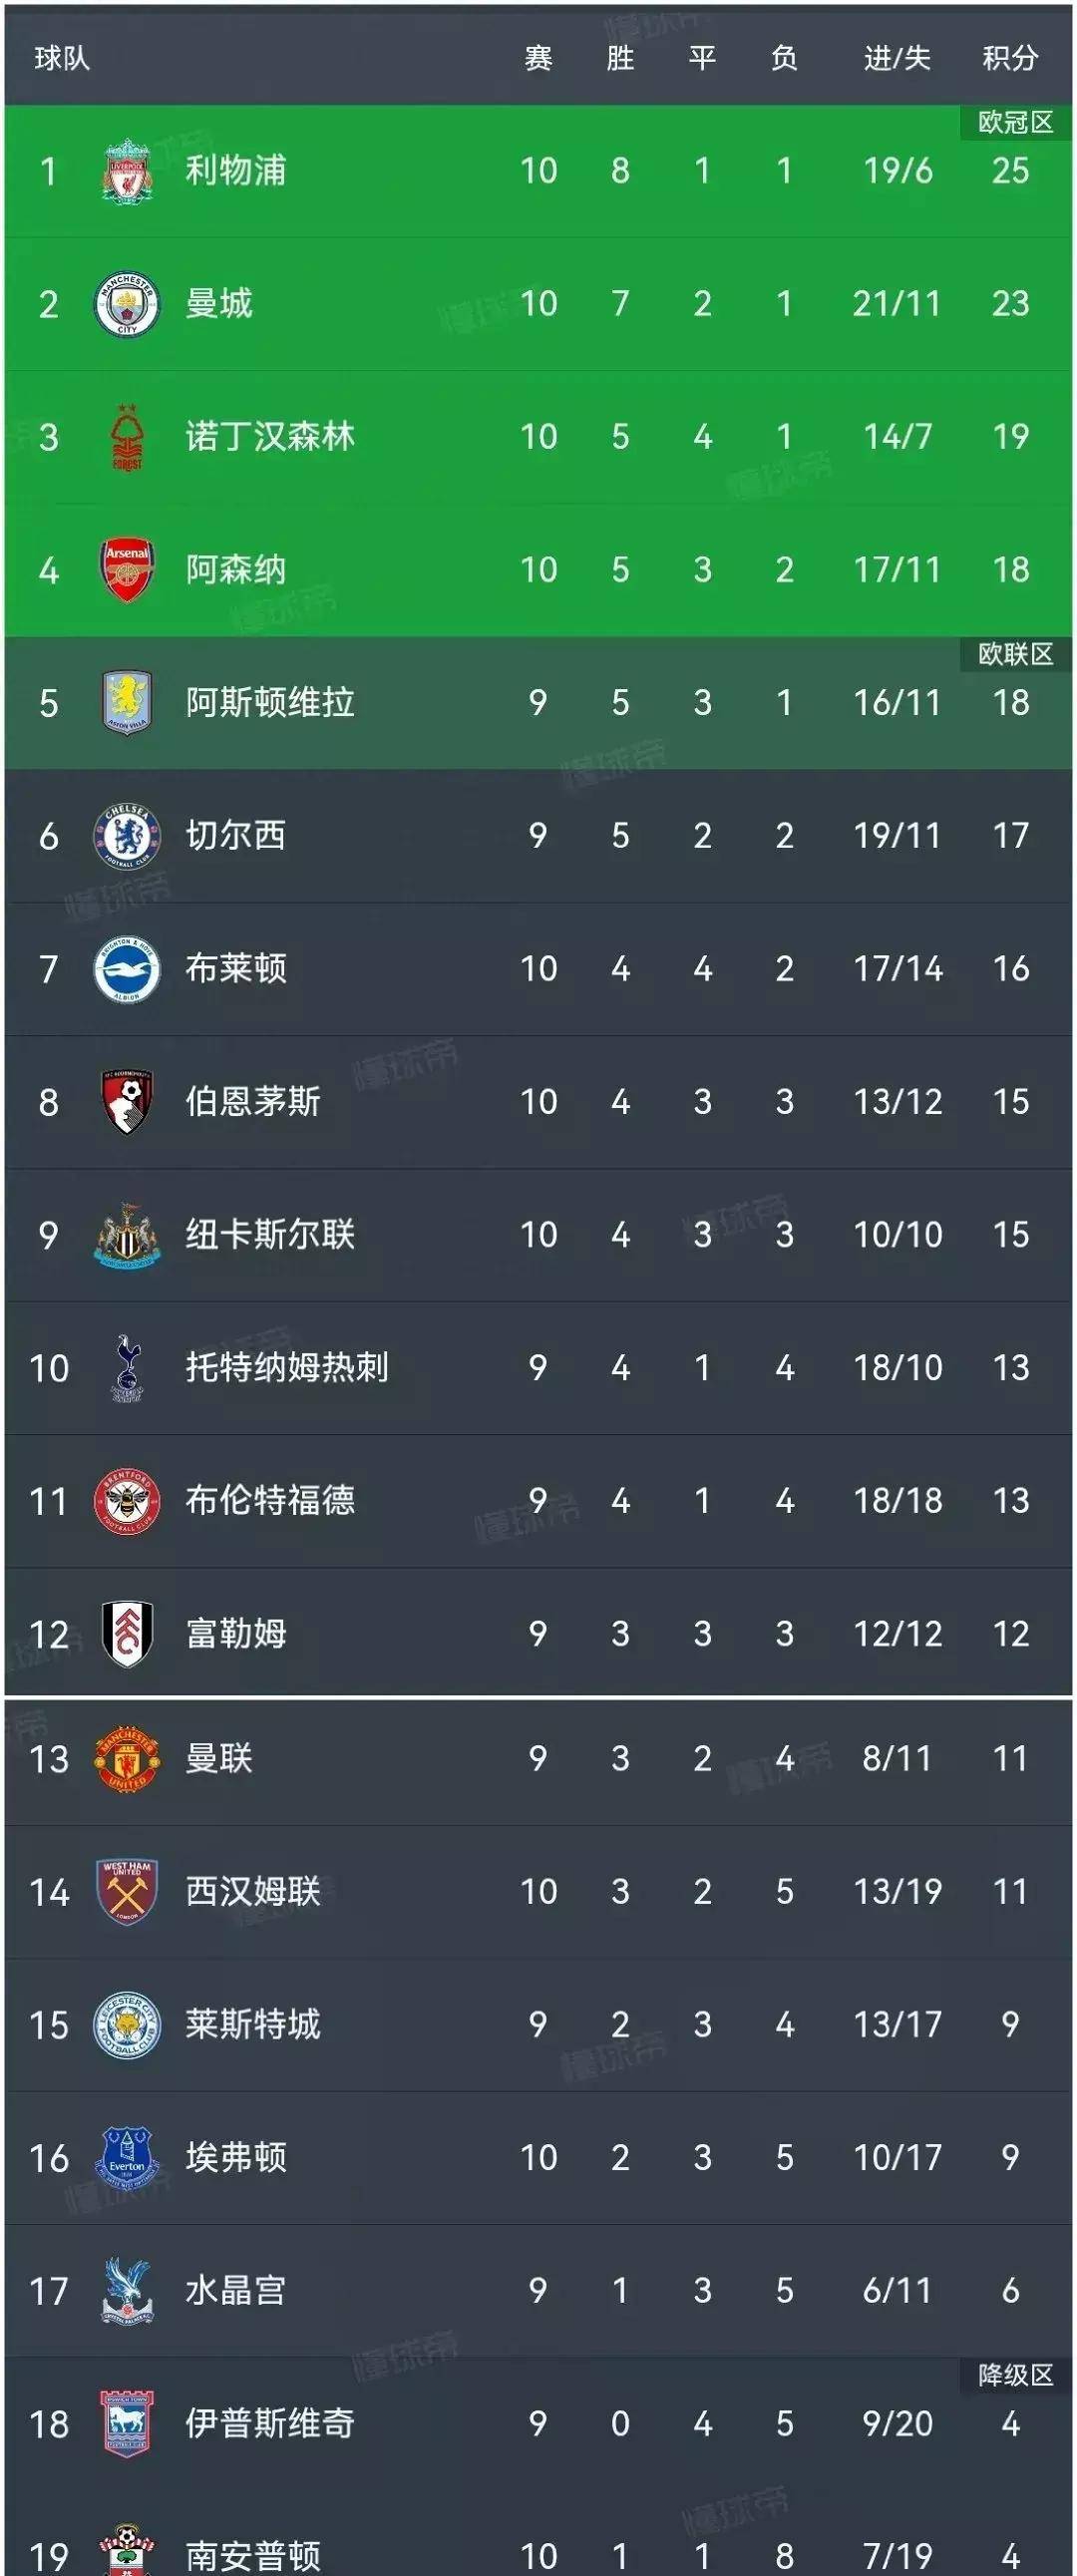Select the Nottingham Forest crest
1077x2576 pixels.
[x=125, y=435]
